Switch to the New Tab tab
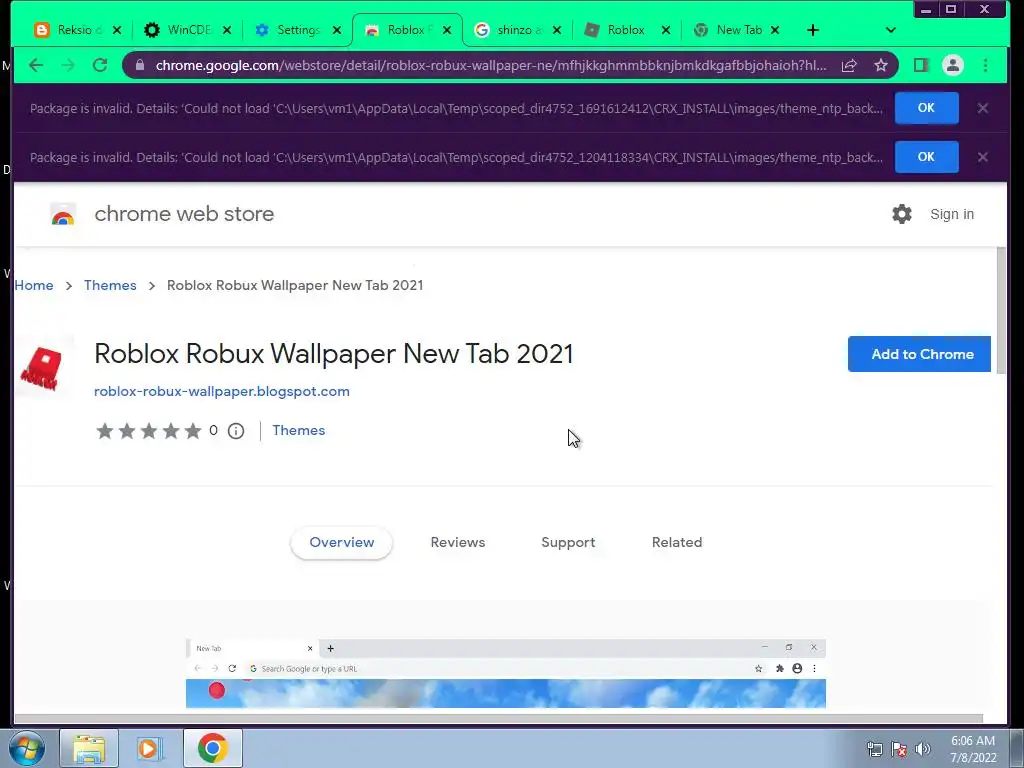The height and width of the screenshot is (768, 1024). click(x=728, y=30)
